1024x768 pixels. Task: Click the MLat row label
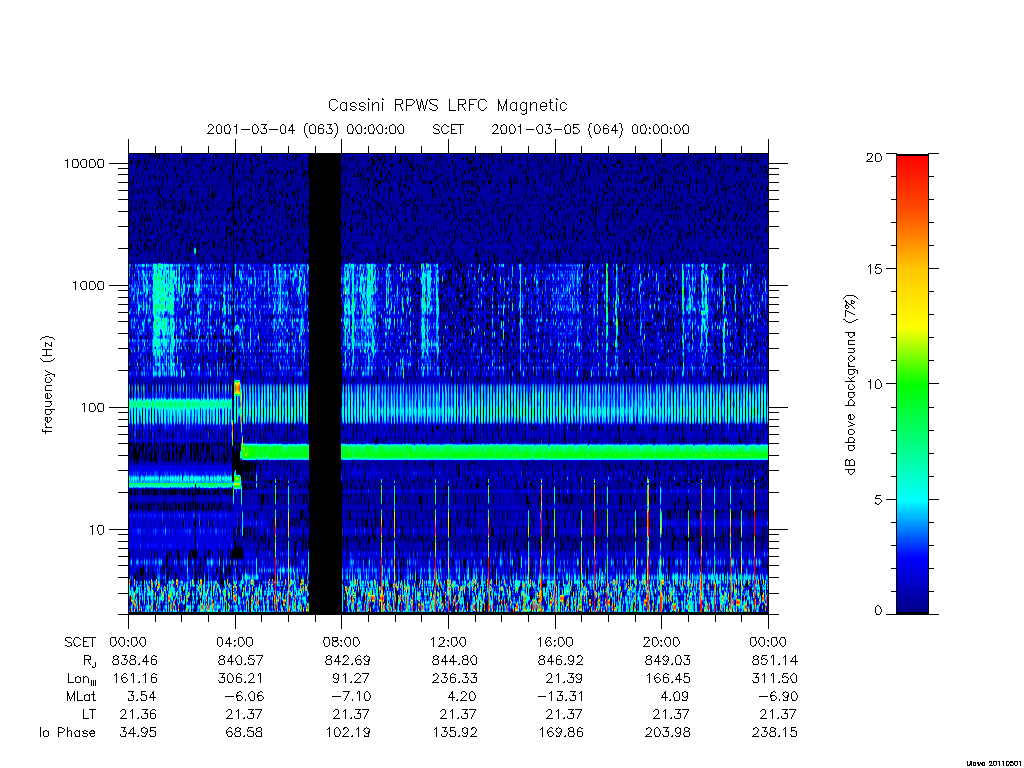pos(81,697)
